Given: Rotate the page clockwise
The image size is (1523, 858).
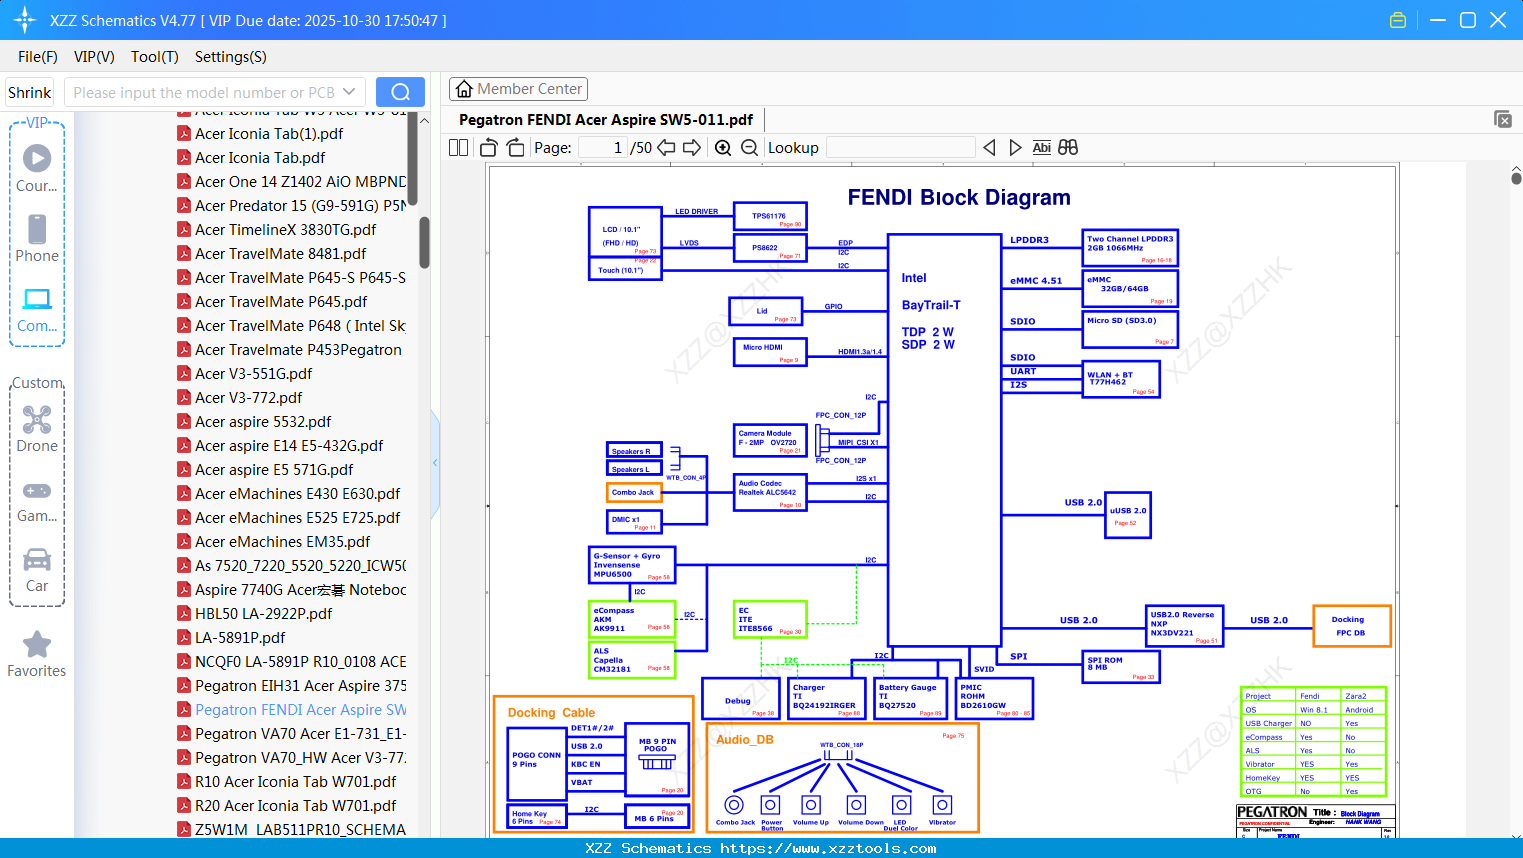Looking at the screenshot, I should click(516, 148).
